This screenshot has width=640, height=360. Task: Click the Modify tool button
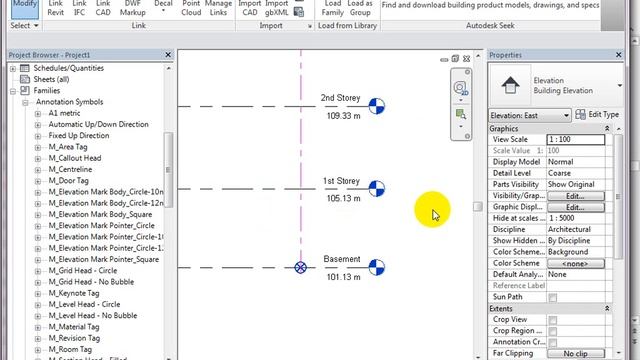[x=24, y=8]
